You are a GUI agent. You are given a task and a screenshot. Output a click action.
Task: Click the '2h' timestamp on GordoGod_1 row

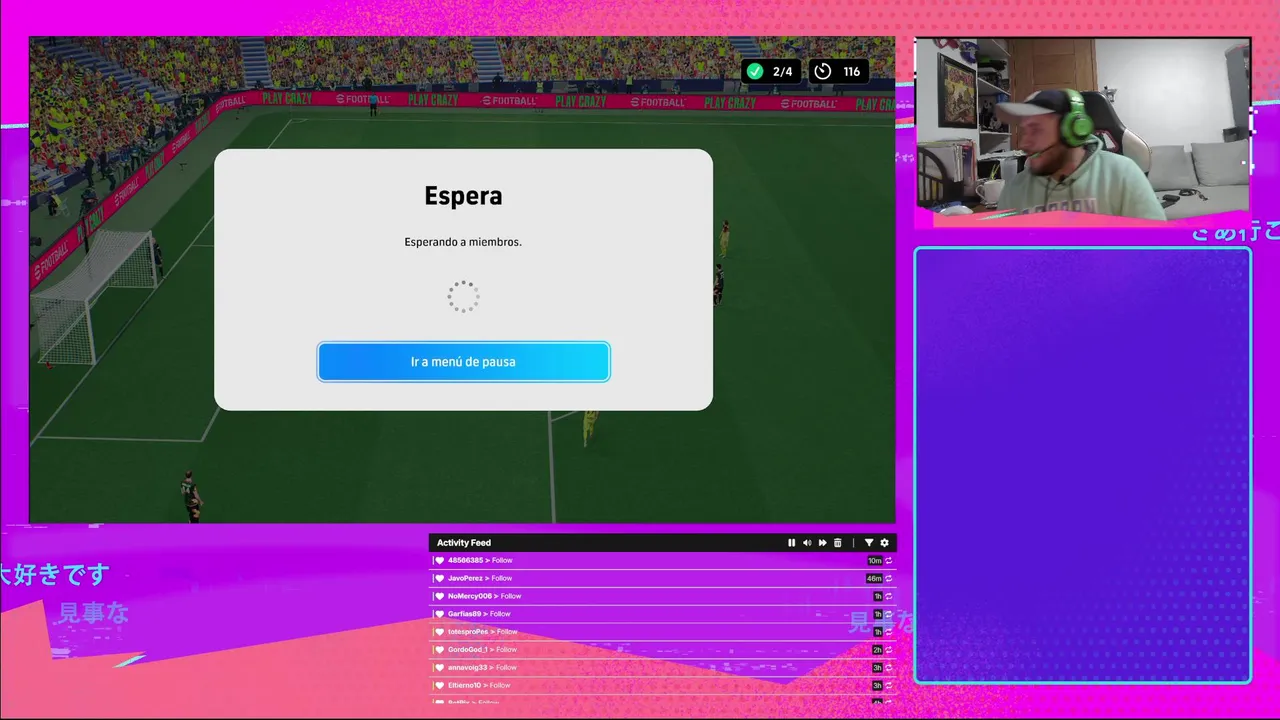877,650
